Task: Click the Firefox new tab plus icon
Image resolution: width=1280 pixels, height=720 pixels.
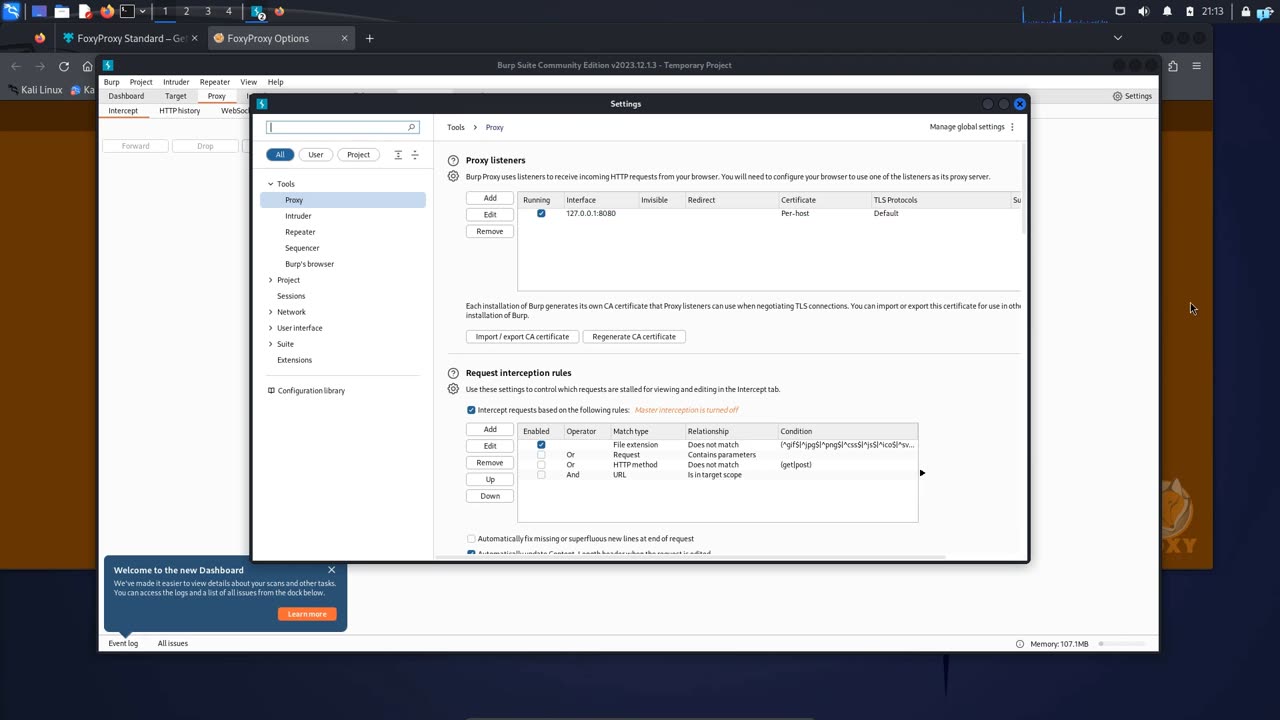Action: [x=369, y=38]
